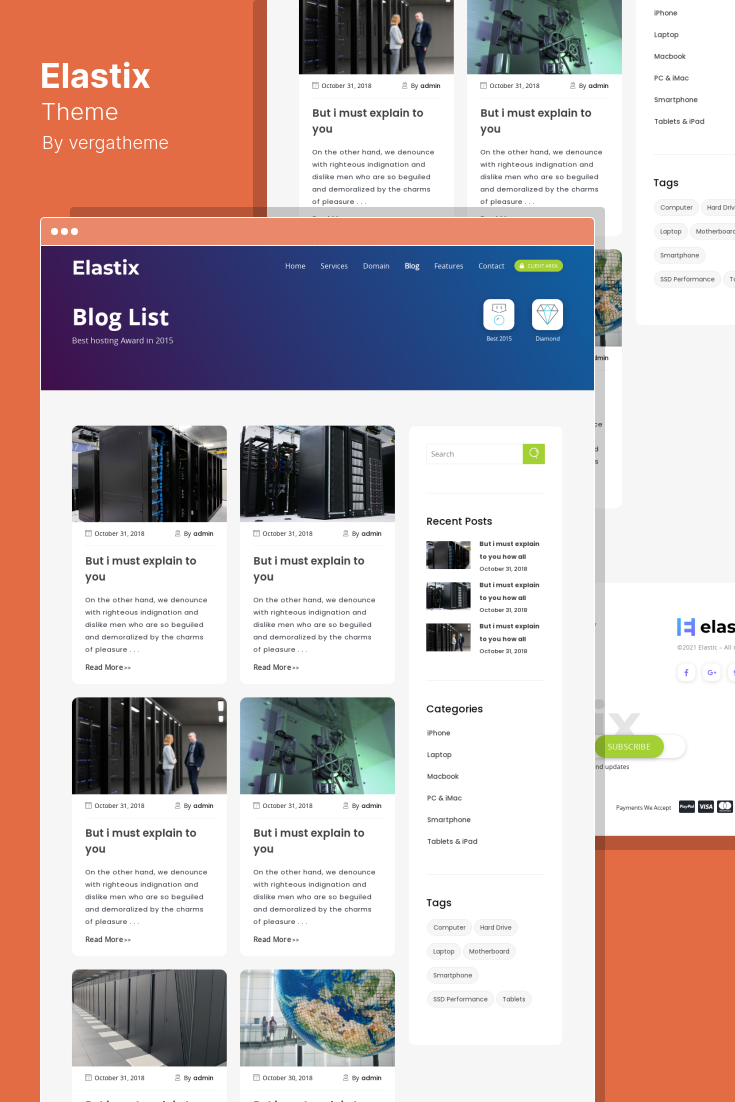Open the Best 2015 award icon
The image size is (735, 1102).
click(499, 314)
